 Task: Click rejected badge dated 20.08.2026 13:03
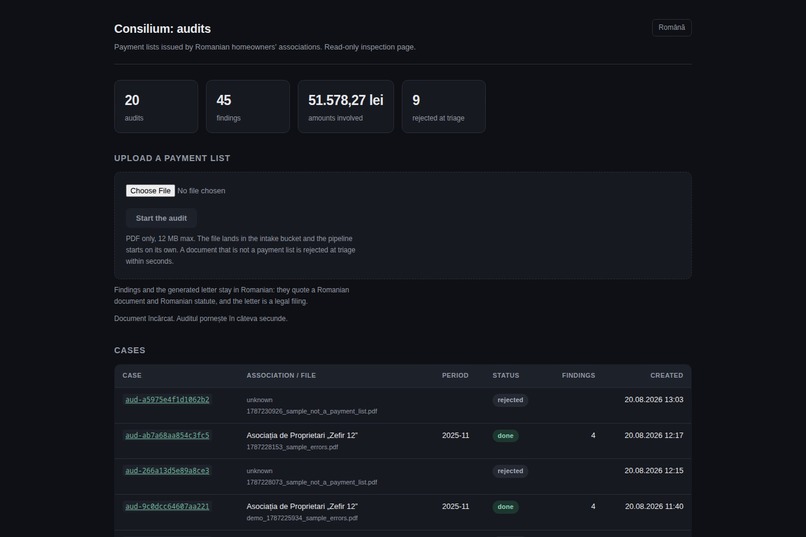pyautogui.click(x=510, y=400)
